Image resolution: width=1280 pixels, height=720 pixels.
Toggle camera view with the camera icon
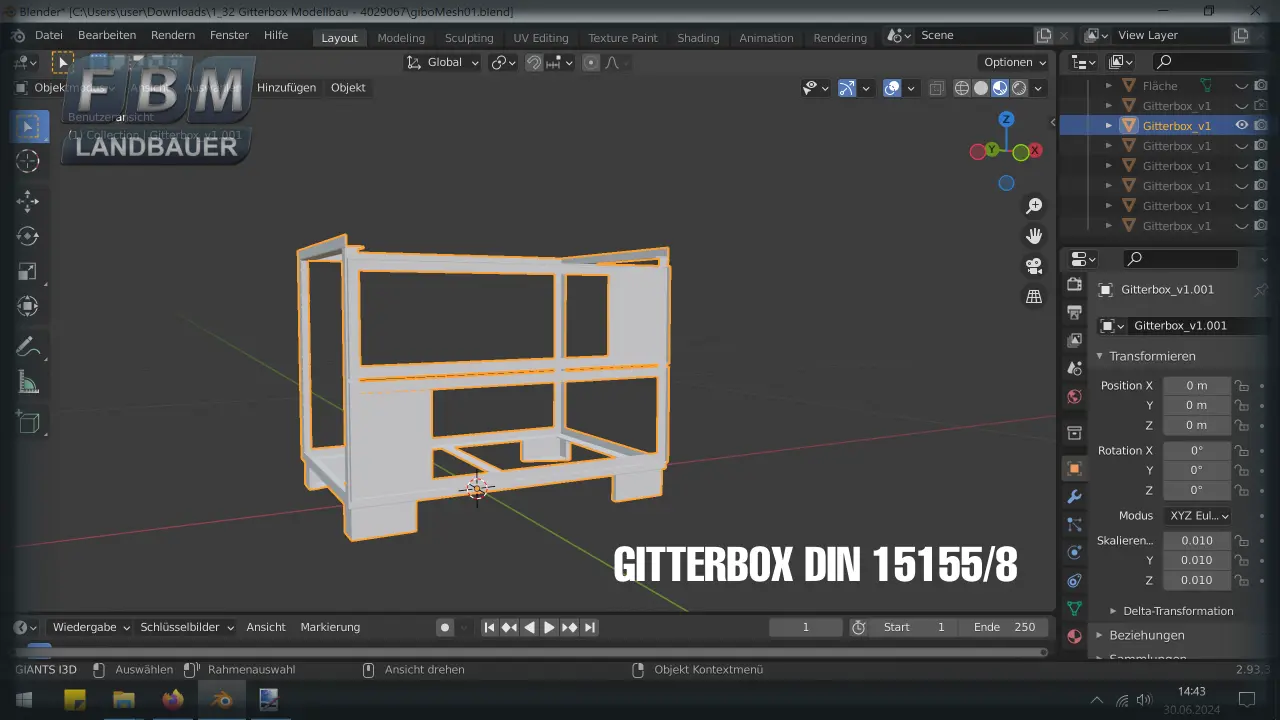pos(1034,266)
